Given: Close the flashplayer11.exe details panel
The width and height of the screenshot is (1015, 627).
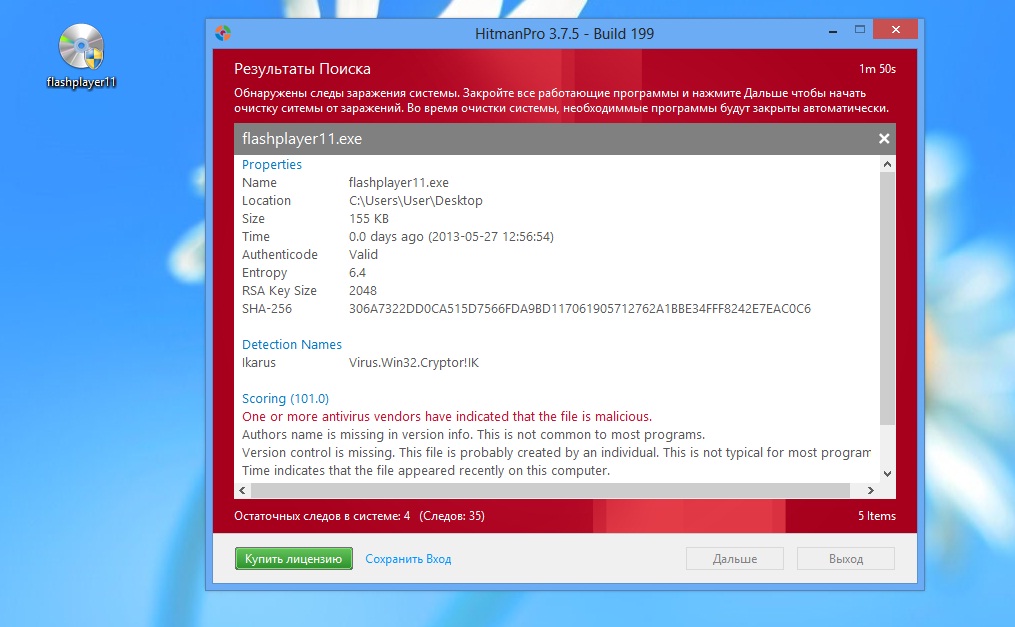Looking at the screenshot, I should click(884, 138).
